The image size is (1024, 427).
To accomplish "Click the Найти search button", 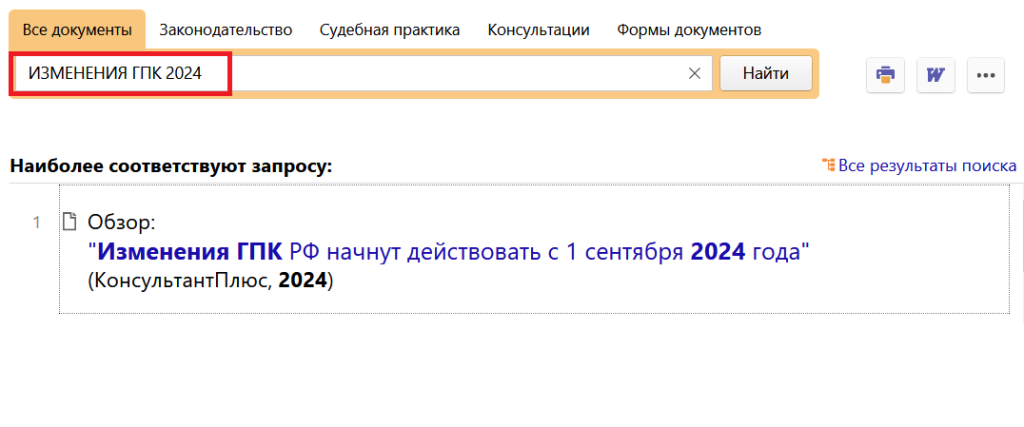I will pos(766,73).
